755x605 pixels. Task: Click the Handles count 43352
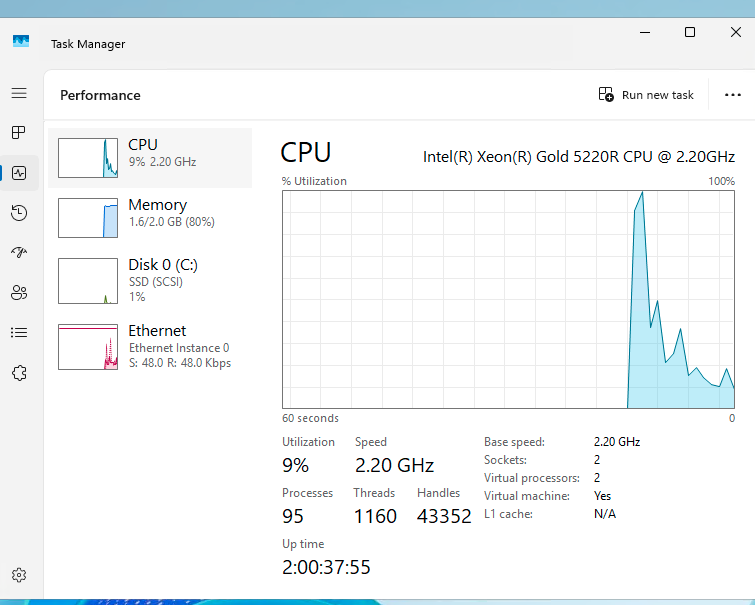coord(444,516)
